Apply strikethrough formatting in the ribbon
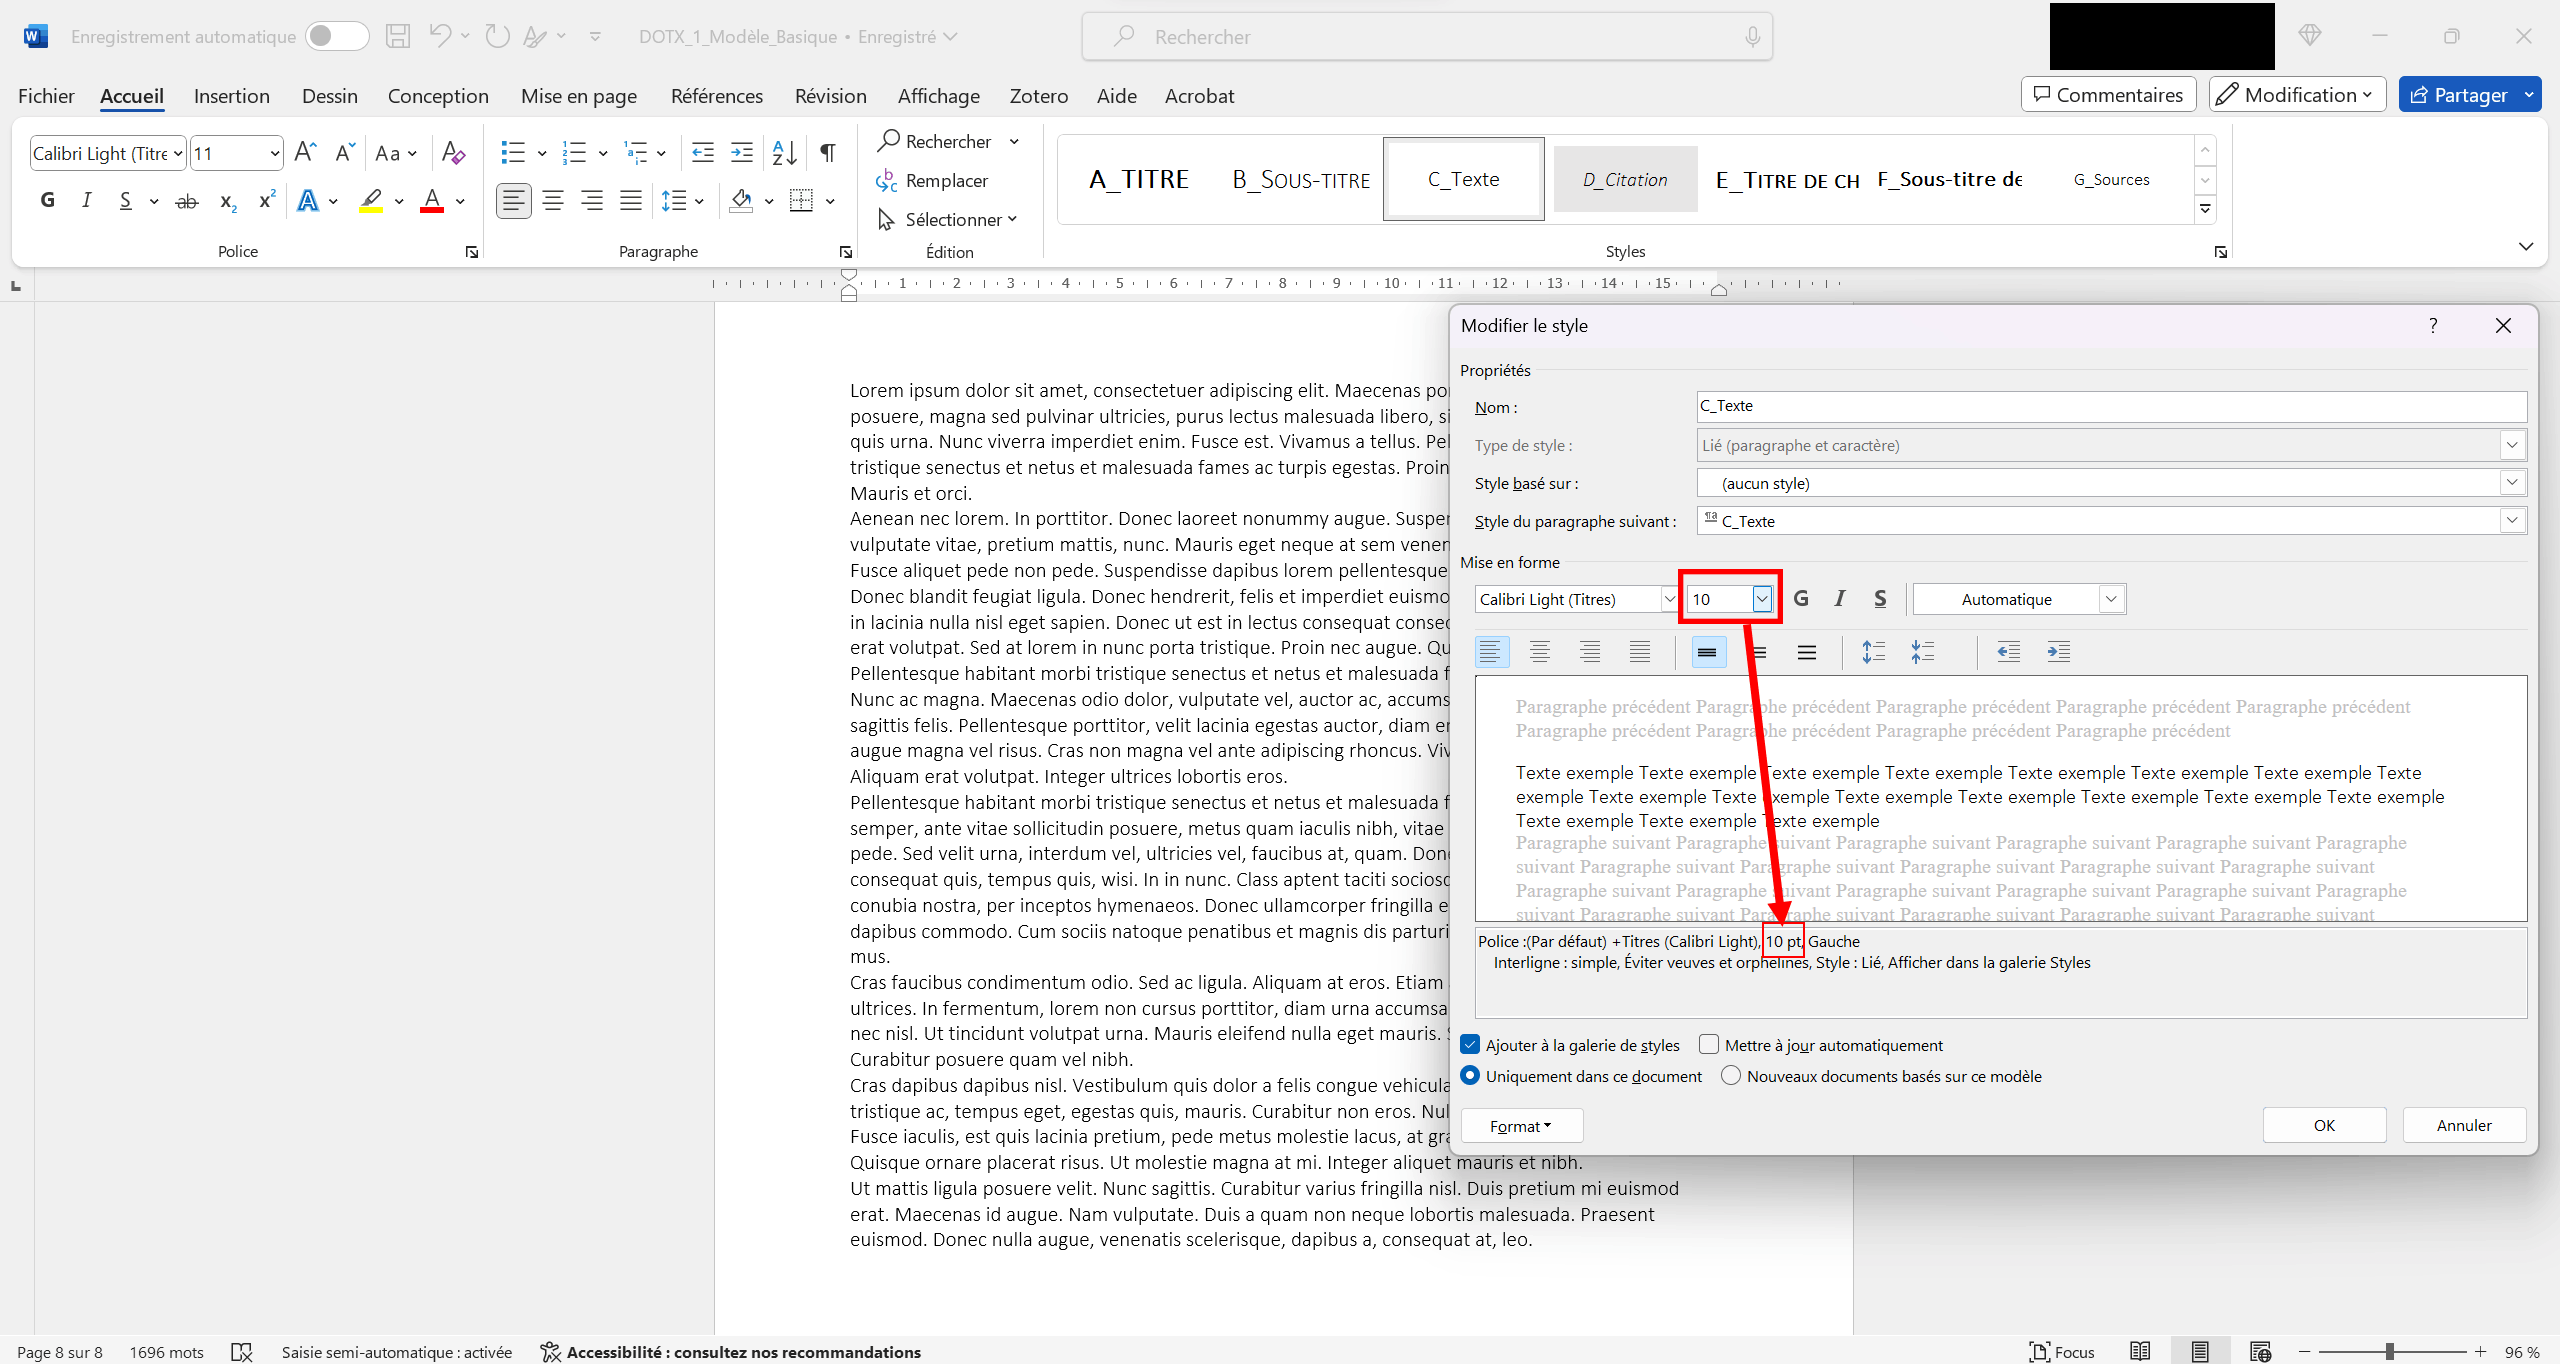Screen dimensions: 2560x1364 [x=187, y=201]
